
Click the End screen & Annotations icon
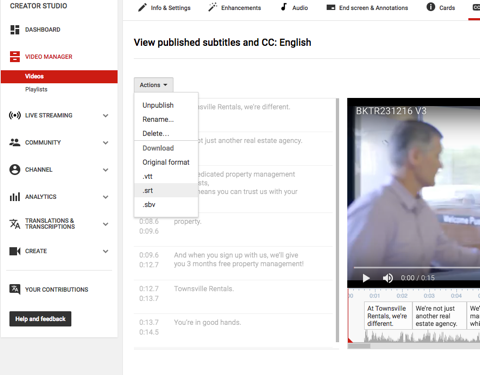click(x=331, y=7)
